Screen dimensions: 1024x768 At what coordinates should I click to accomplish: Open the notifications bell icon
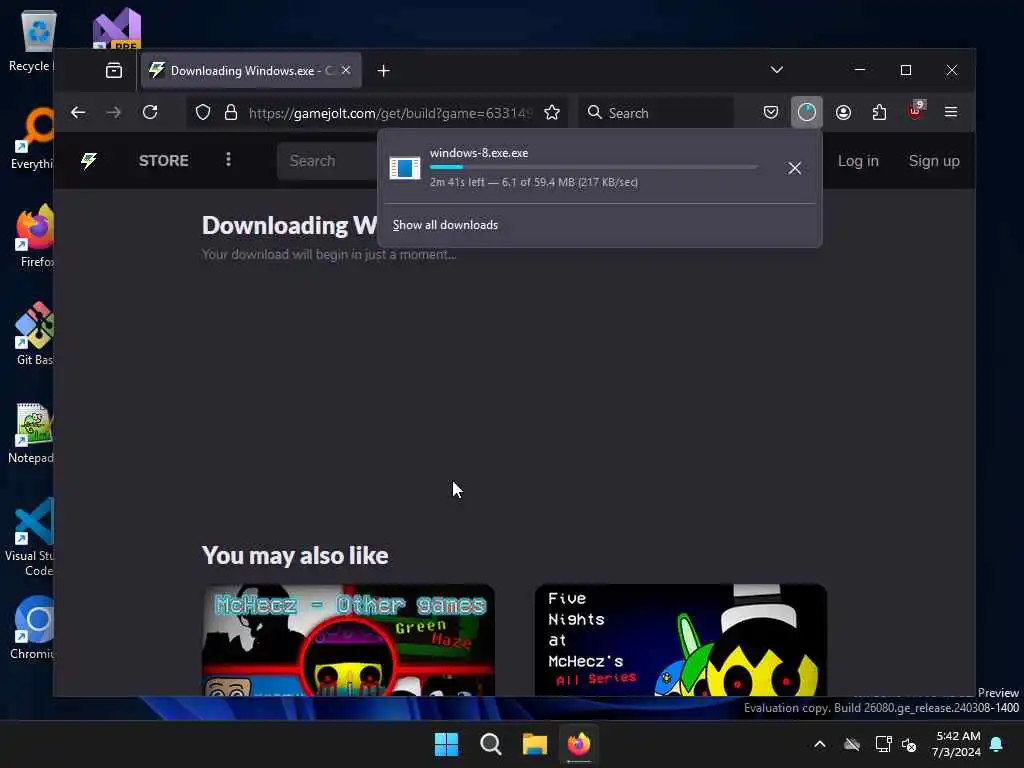point(997,744)
